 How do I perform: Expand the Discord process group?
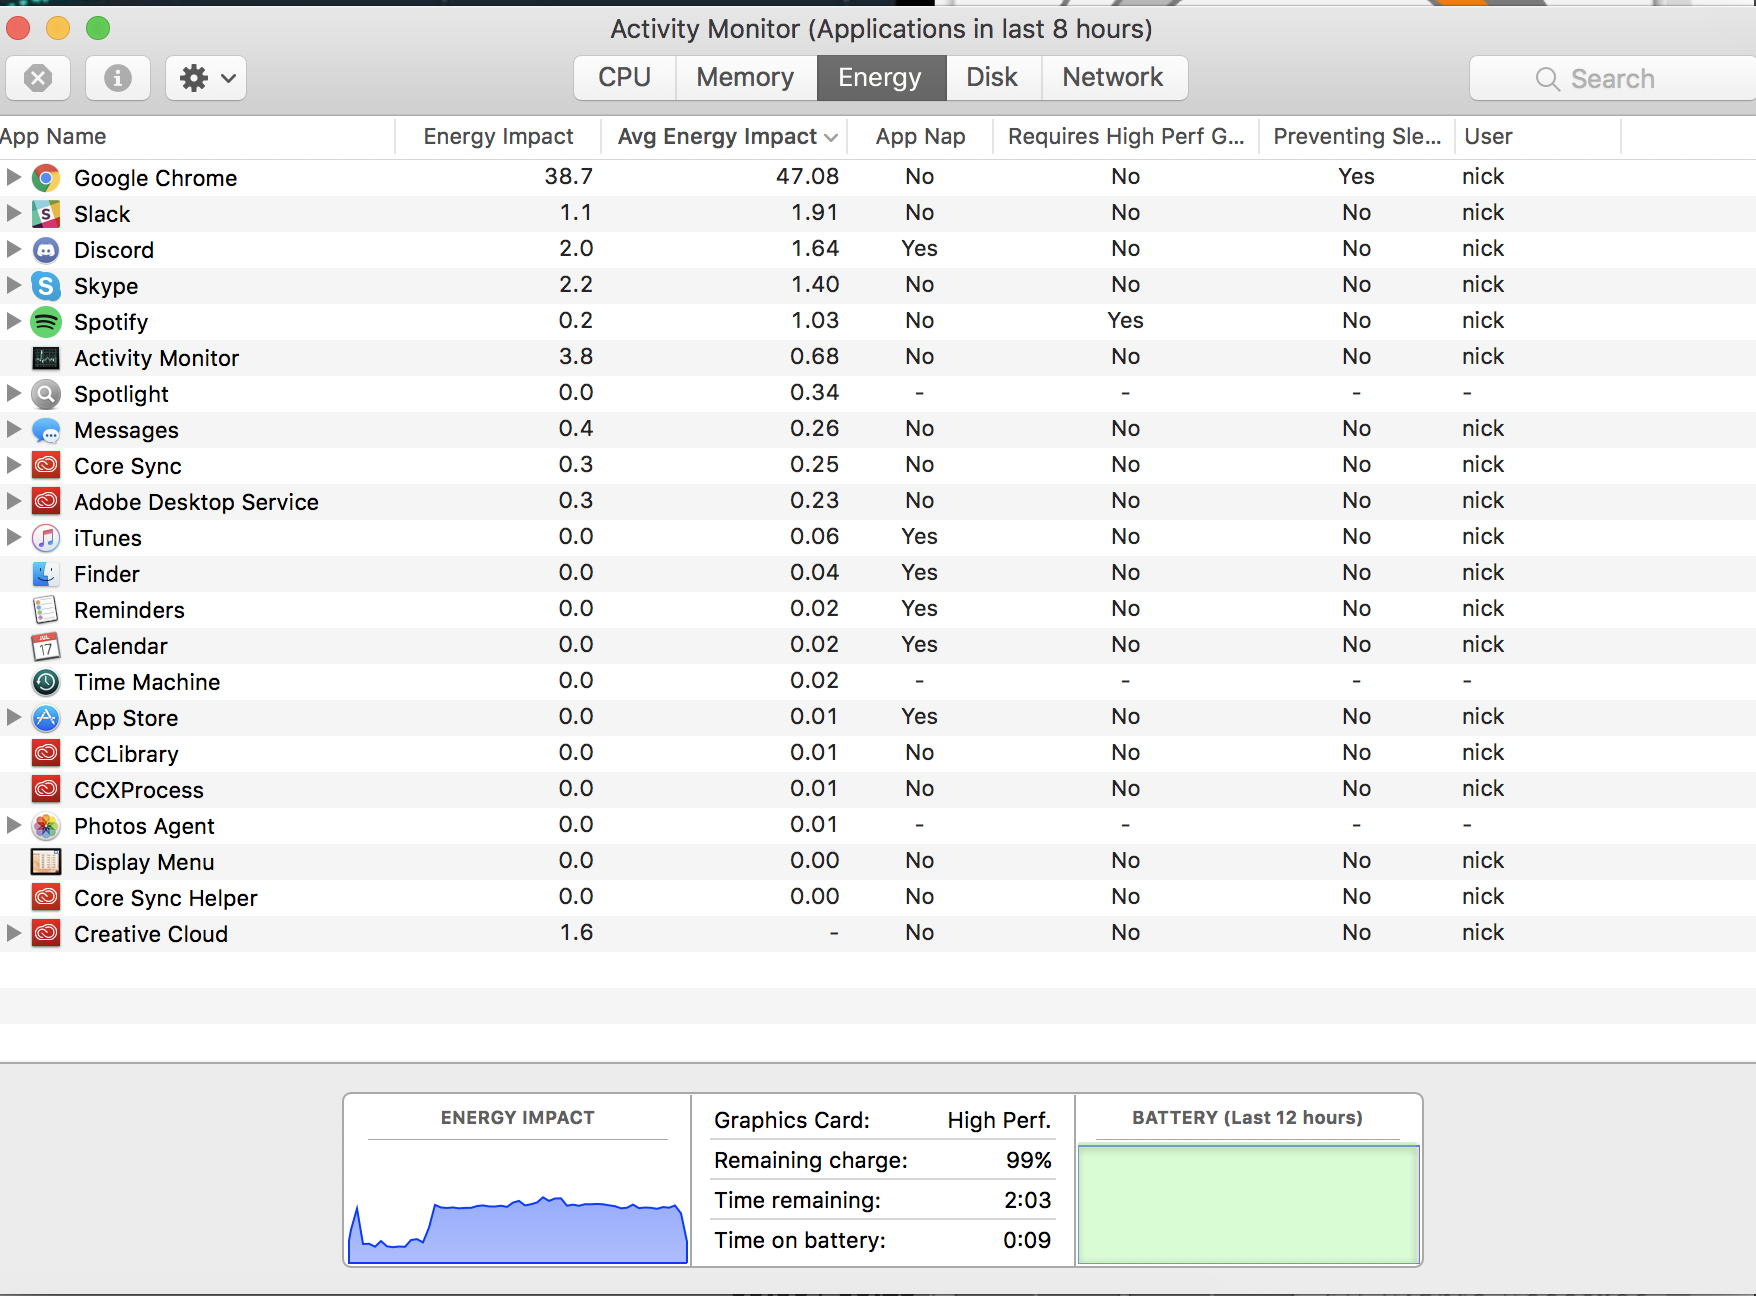(x=13, y=249)
